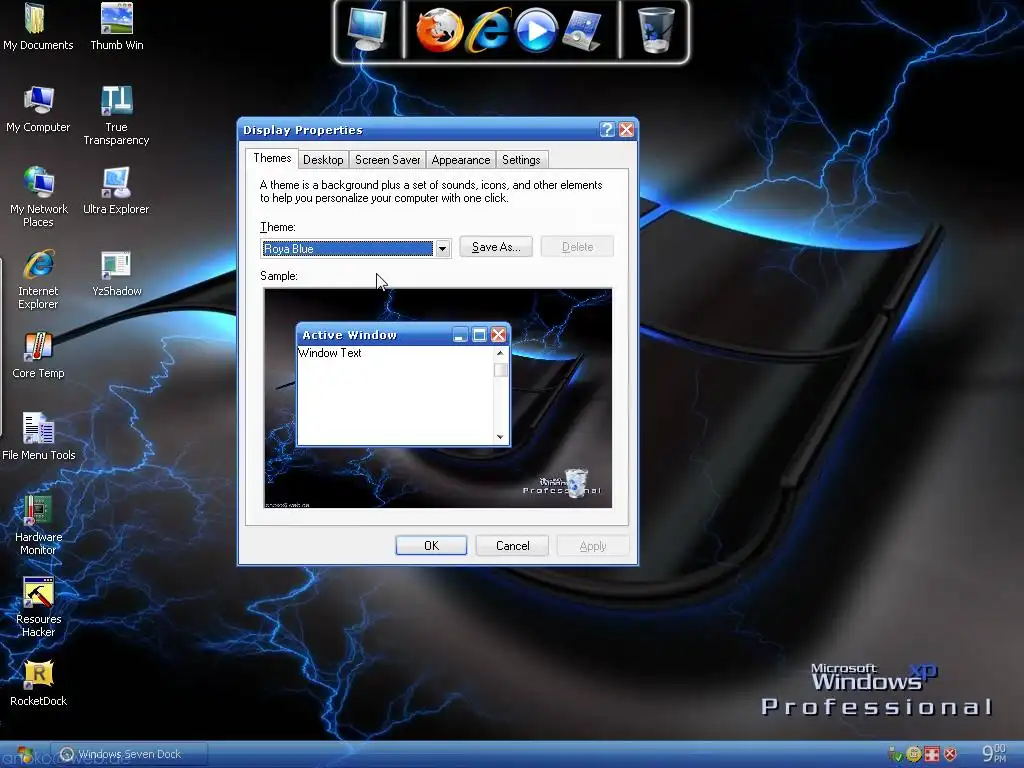The width and height of the screenshot is (1024, 768).
Task: Launch True Transparency desktop icon
Action: pyautogui.click(x=116, y=116)
